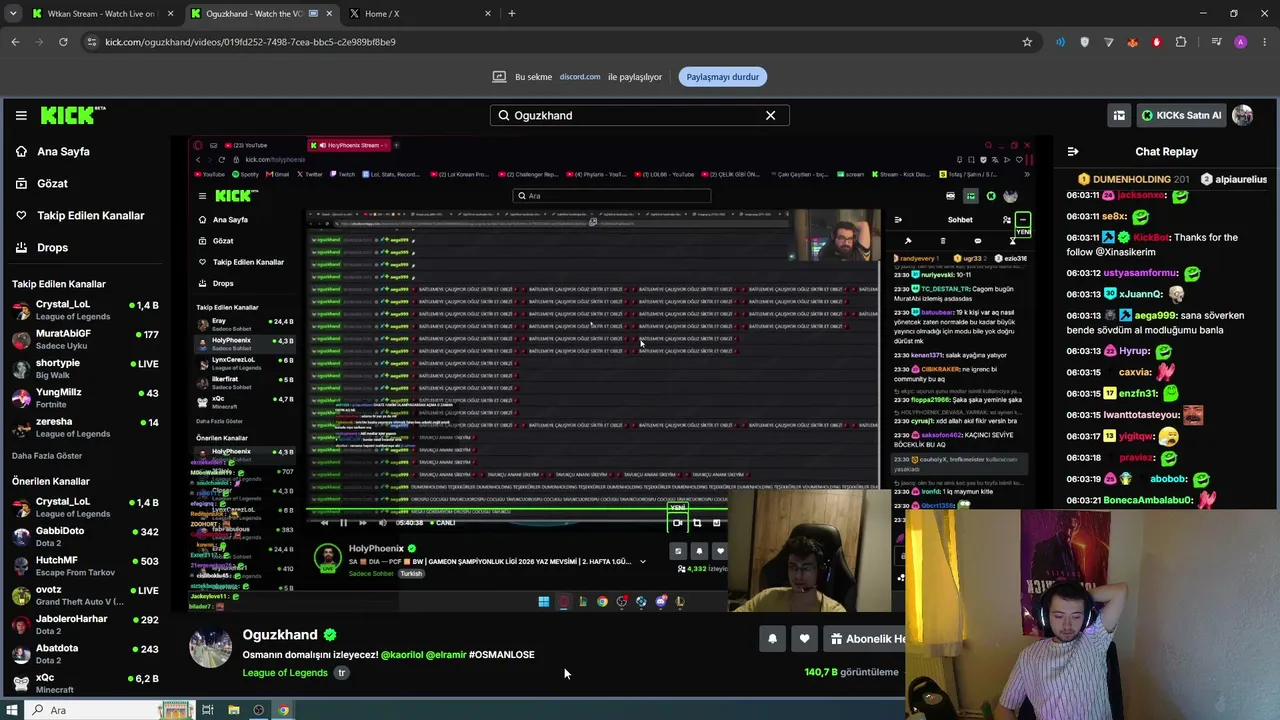
Task: Collapse the Chat Replay panel
Action: [x=1073, y=152]
